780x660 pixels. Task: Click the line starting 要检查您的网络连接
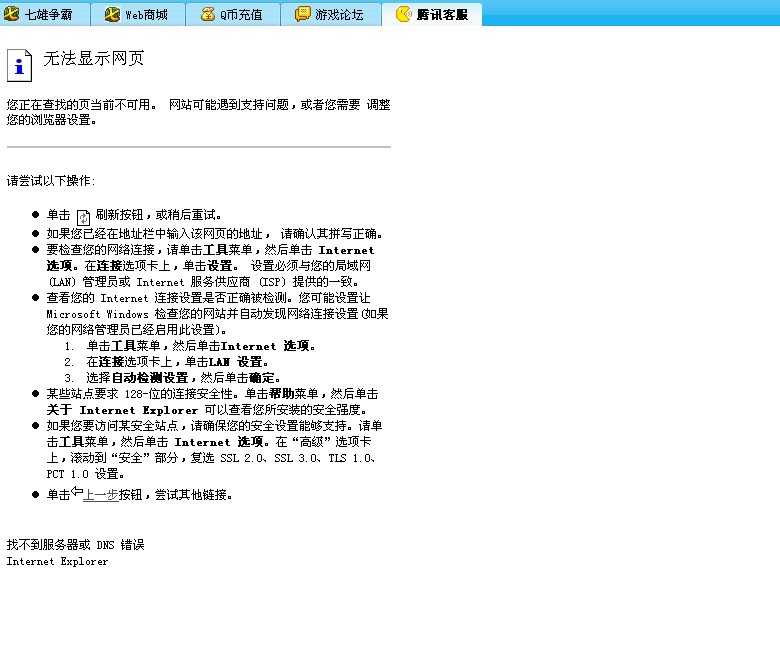210,250
